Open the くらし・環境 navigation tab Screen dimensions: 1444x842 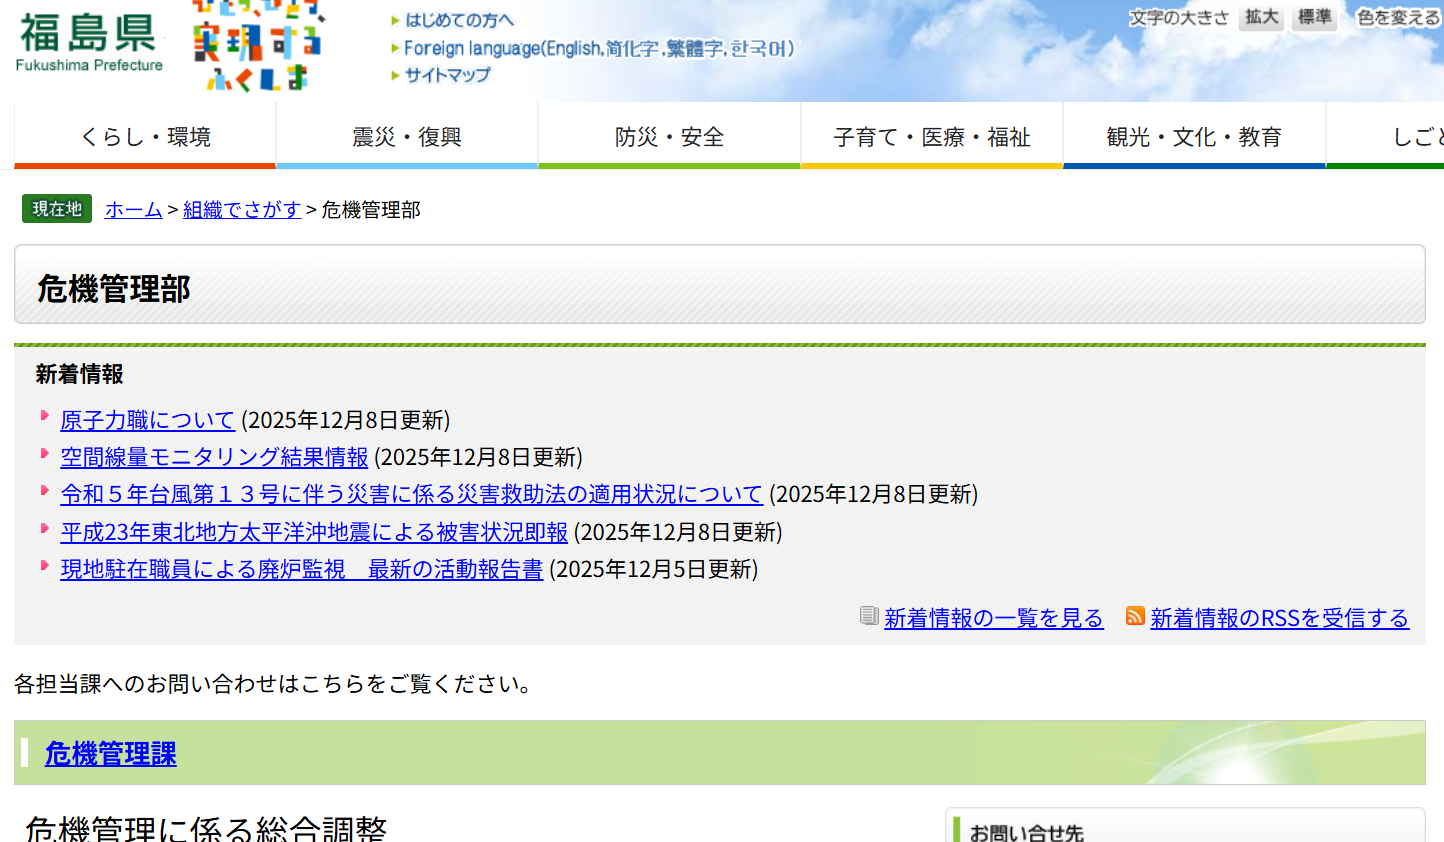145,137
